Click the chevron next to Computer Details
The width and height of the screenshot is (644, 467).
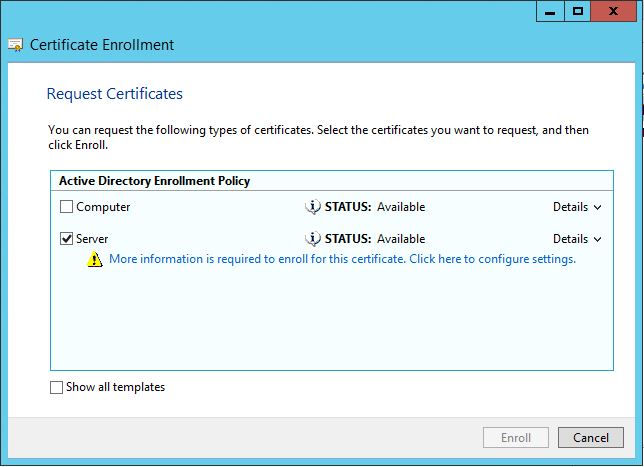pos(598,207)
